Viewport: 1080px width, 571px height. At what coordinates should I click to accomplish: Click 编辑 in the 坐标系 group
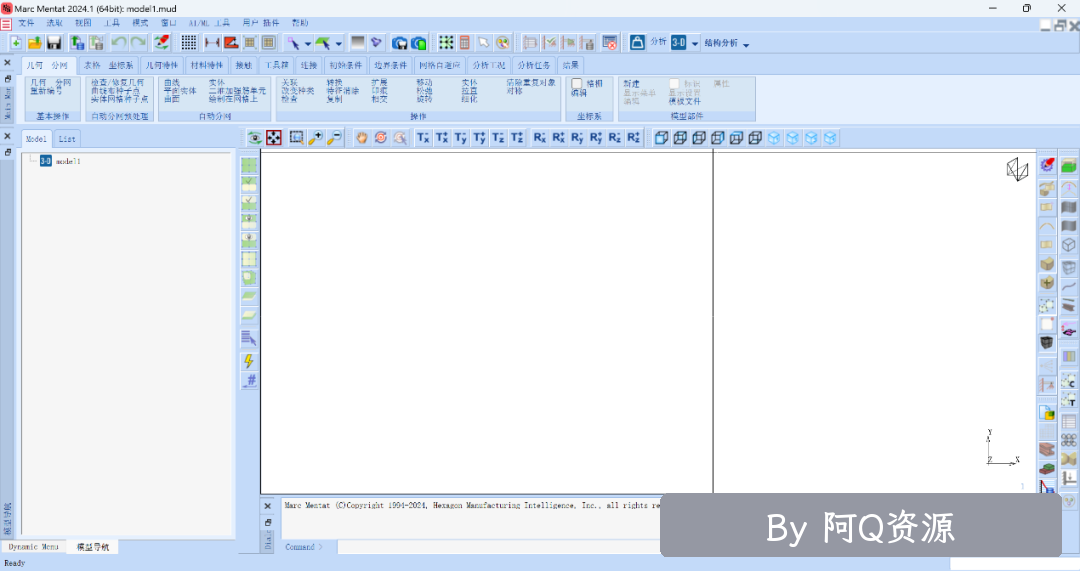[x=579, y=93]
